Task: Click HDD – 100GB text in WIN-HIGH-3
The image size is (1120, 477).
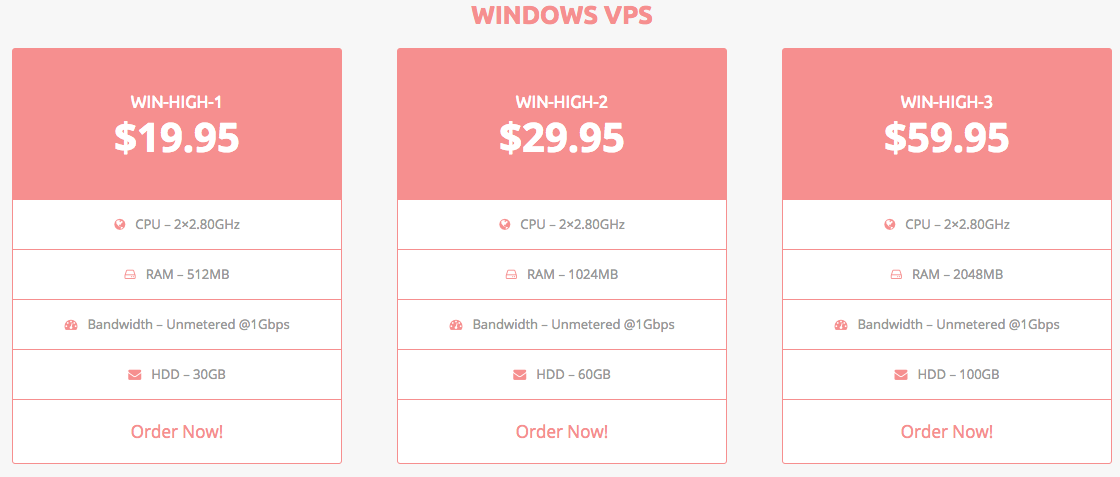Action: tap(959, 374)
